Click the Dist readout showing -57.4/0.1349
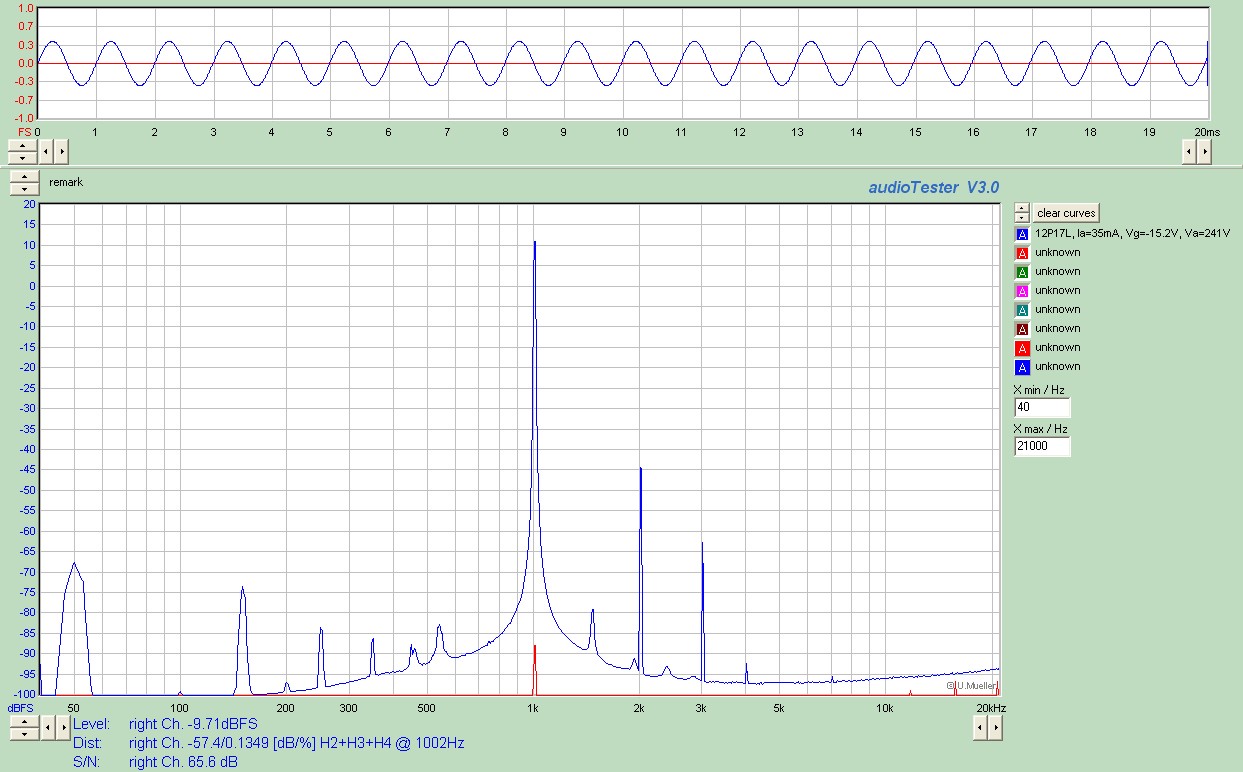 (296, 743)
